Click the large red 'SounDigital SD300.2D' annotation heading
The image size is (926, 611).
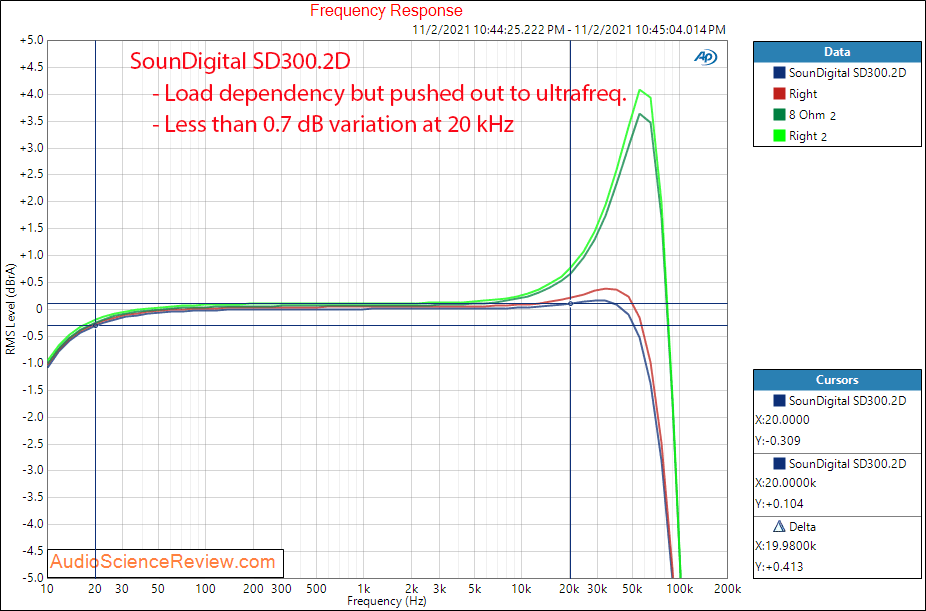coord(240,61)
